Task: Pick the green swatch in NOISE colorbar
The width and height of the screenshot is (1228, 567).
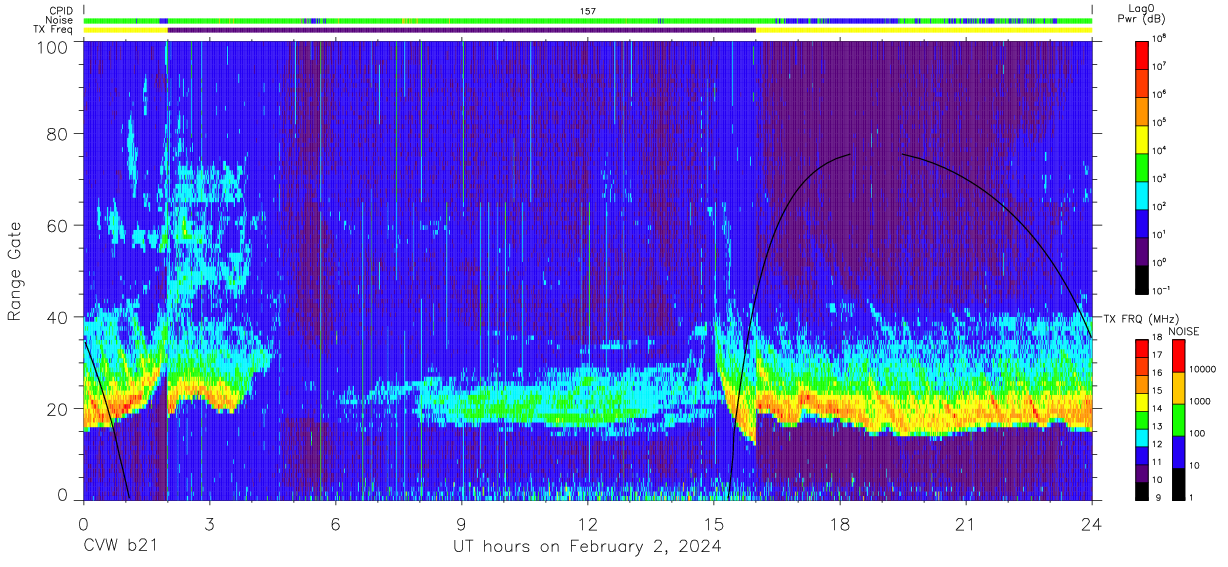Action: pos(1177,419)
